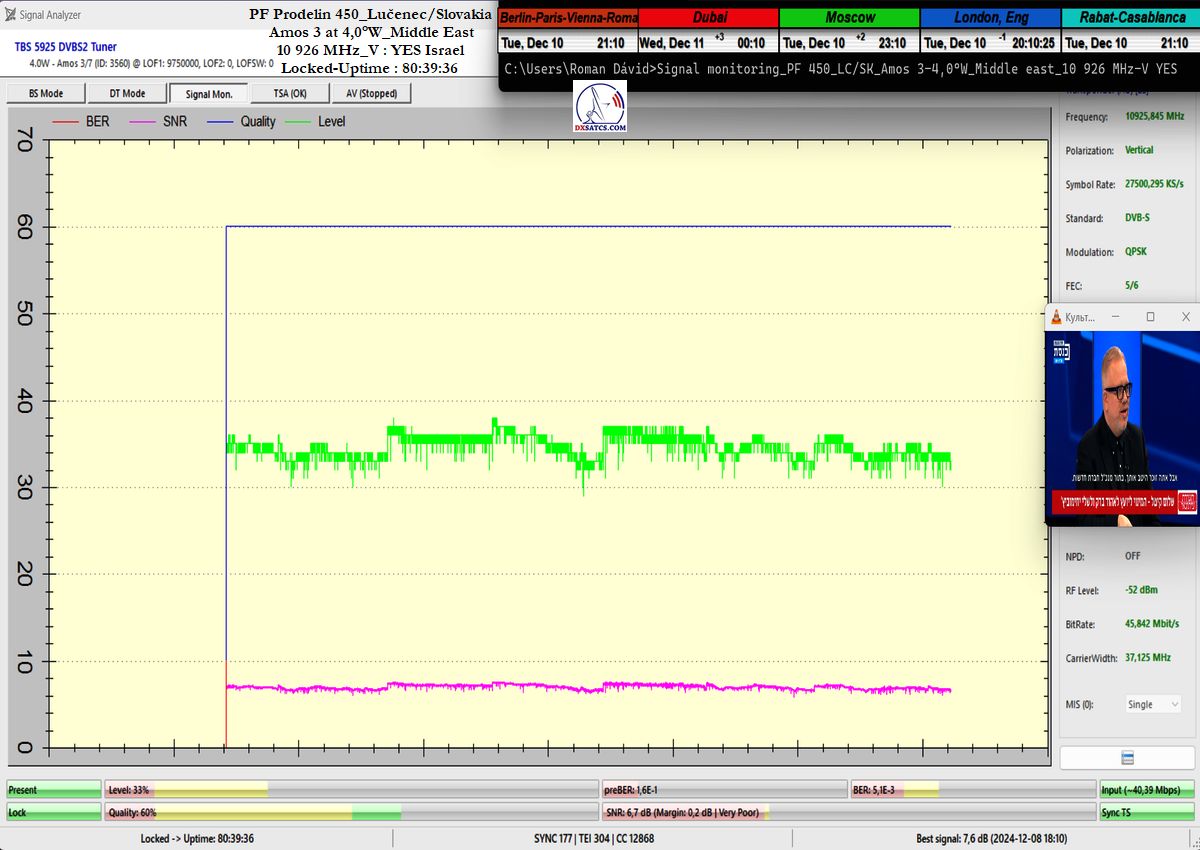Image resolution: width=1200 pixels, height=850 pixels.
Task: Switch to DT Mode tab
Action: tap(126, 93)
